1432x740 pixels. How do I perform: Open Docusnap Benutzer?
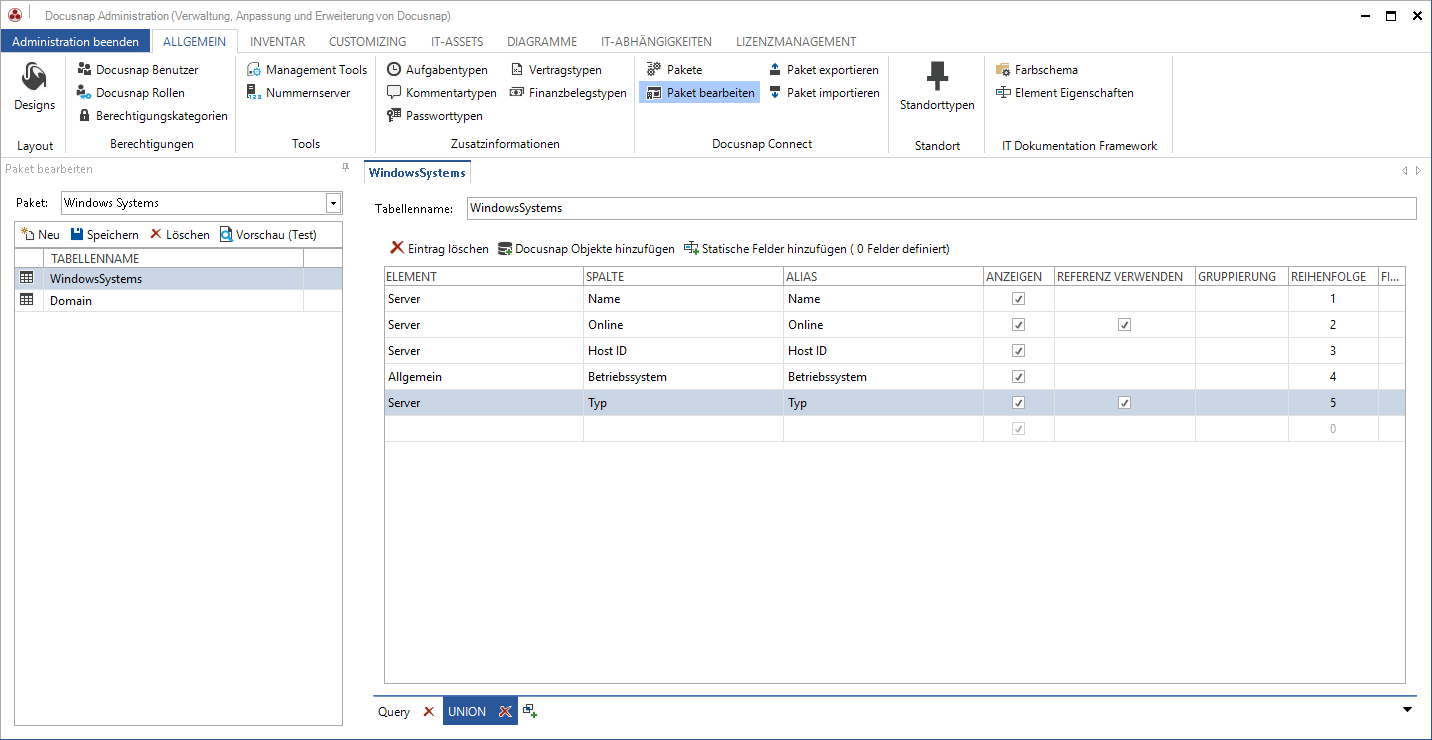[138, 70]
